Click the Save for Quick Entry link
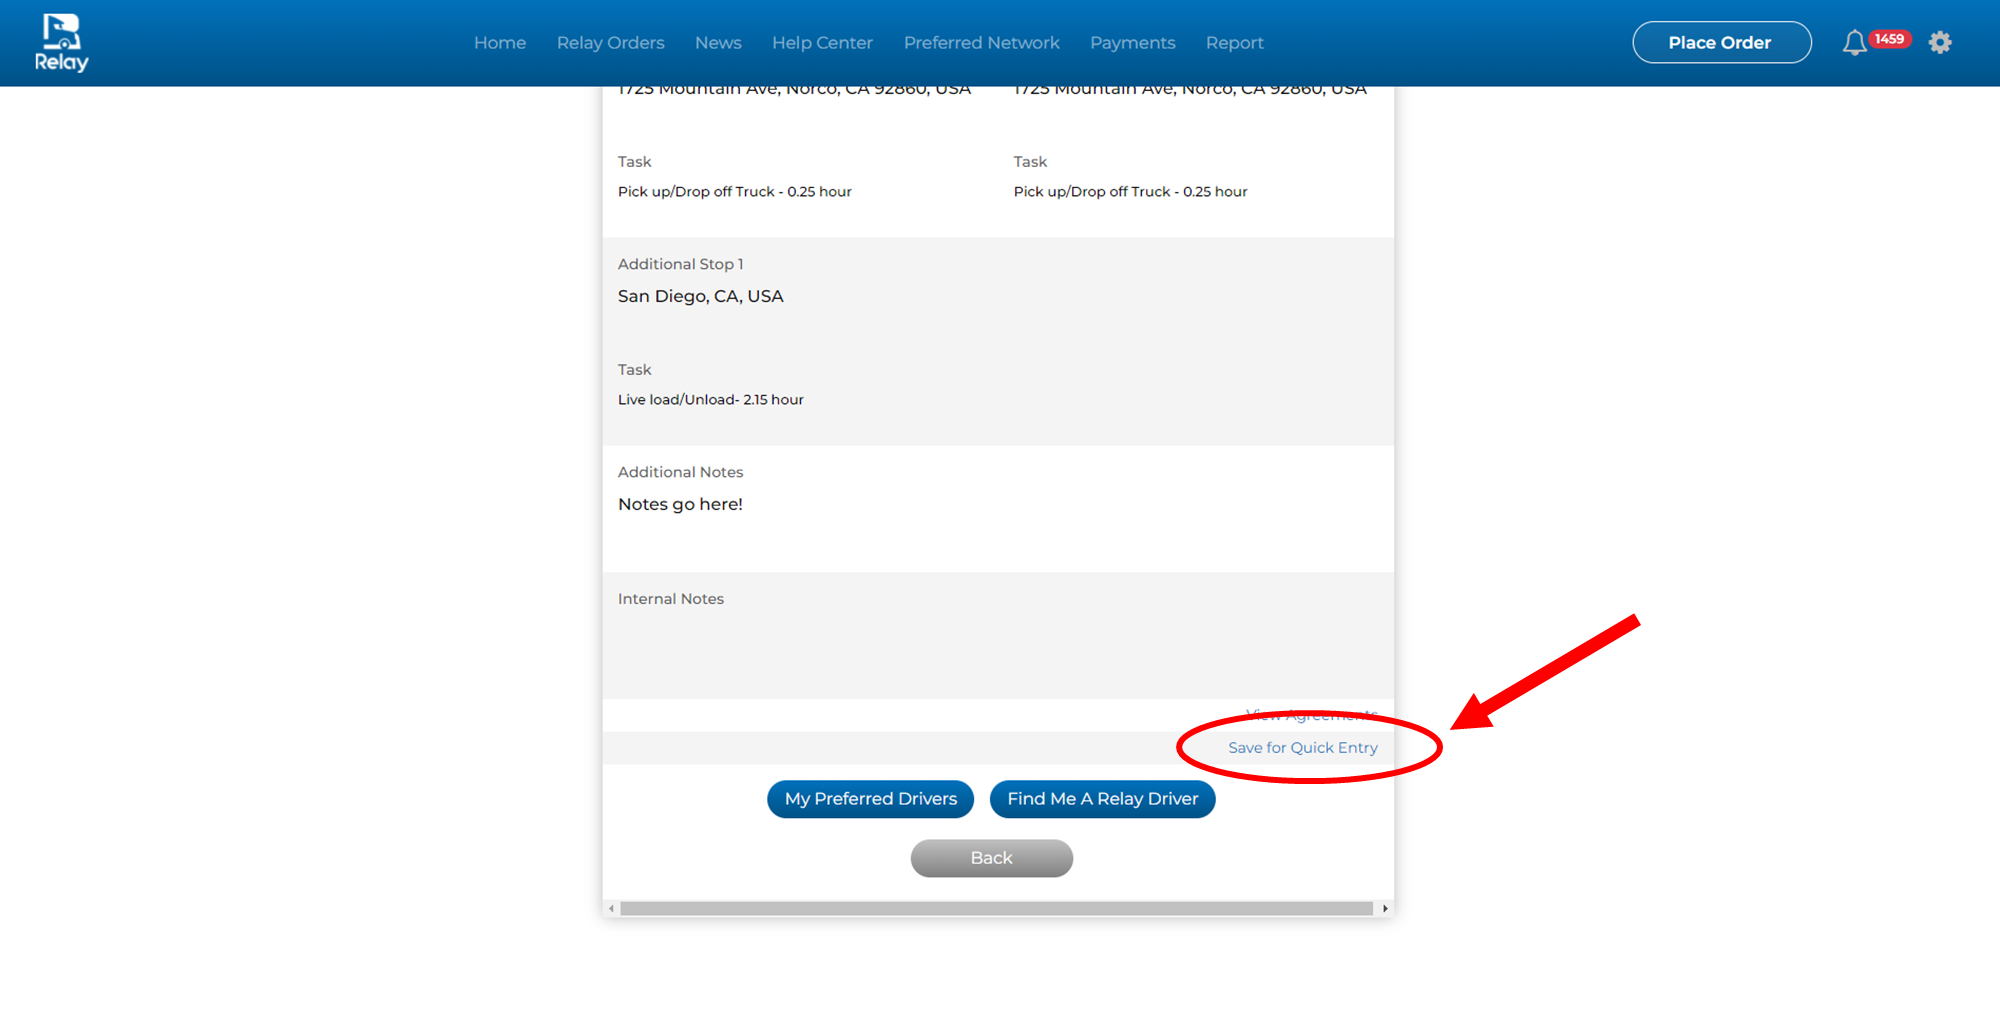This screenshot has width=2000, height=1021. pos(1302,748)
